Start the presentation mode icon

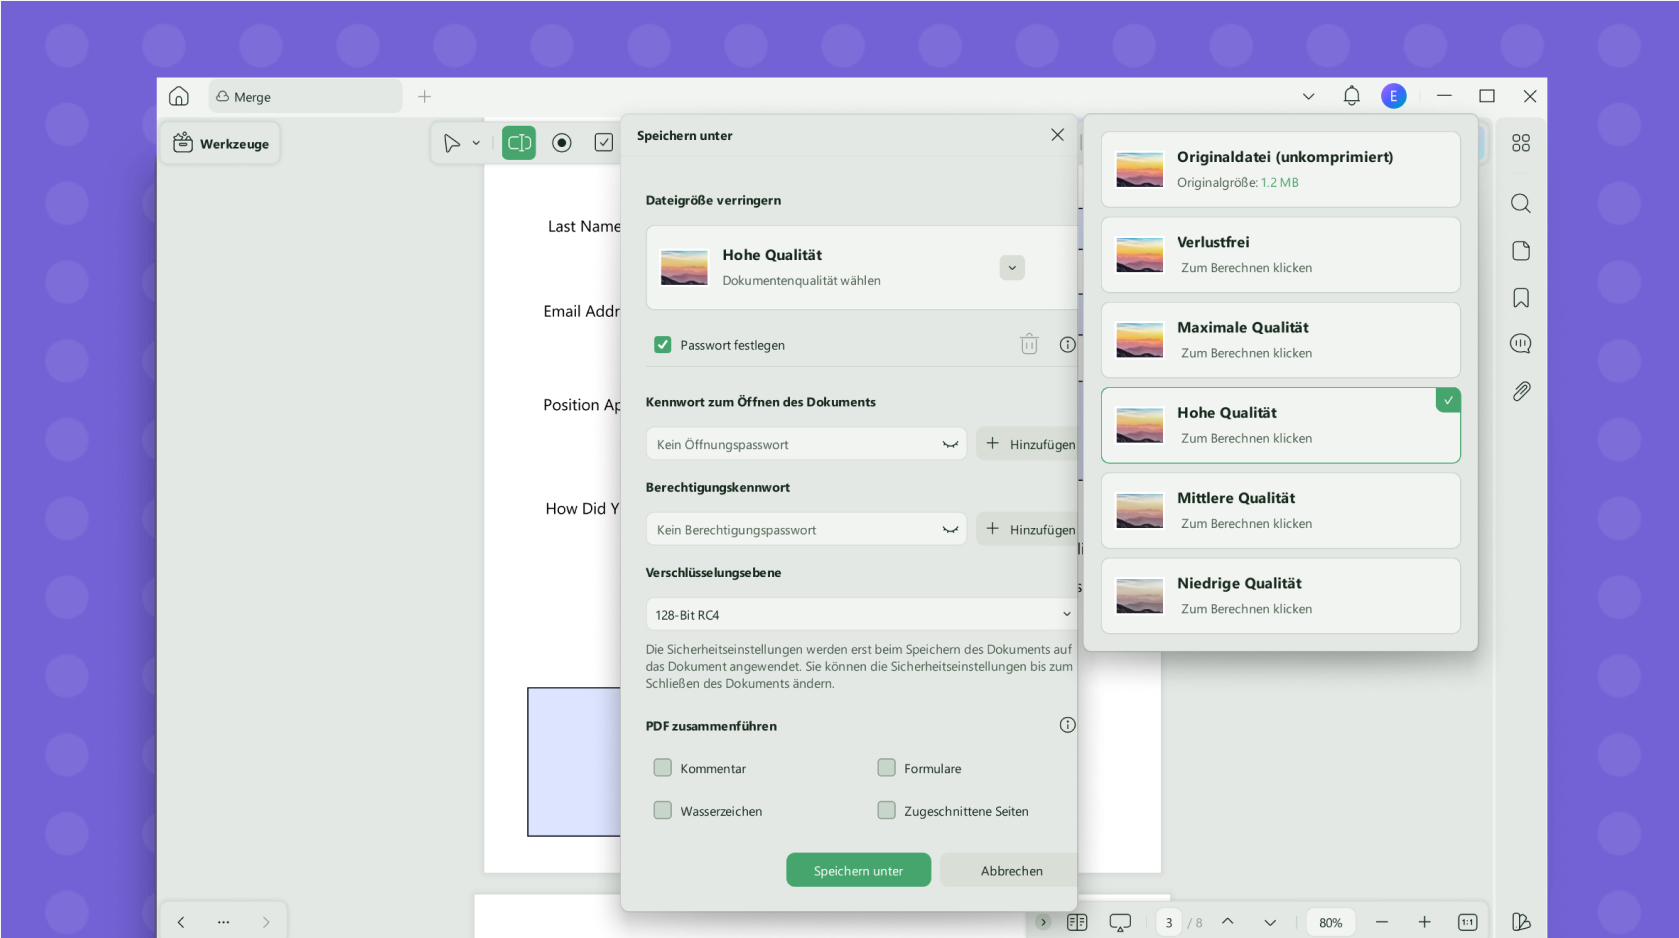point(1120,922)
